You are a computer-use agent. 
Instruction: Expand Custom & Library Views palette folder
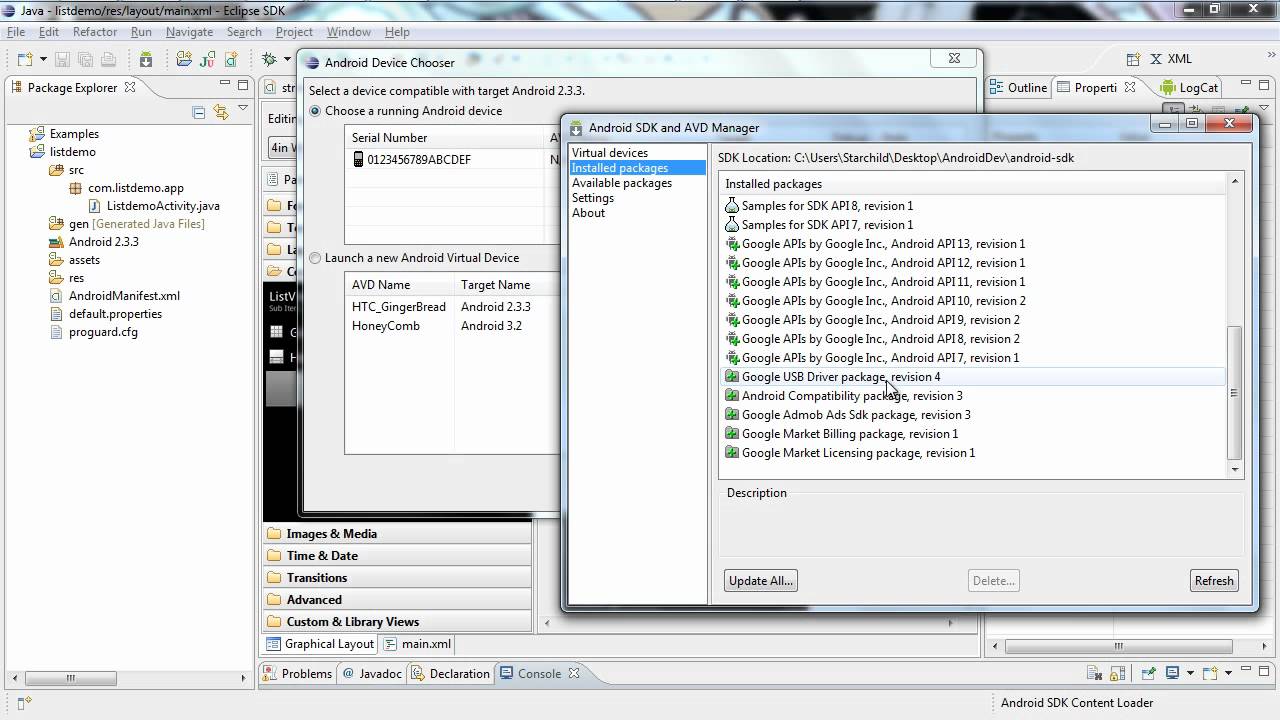tap(397, 622)
